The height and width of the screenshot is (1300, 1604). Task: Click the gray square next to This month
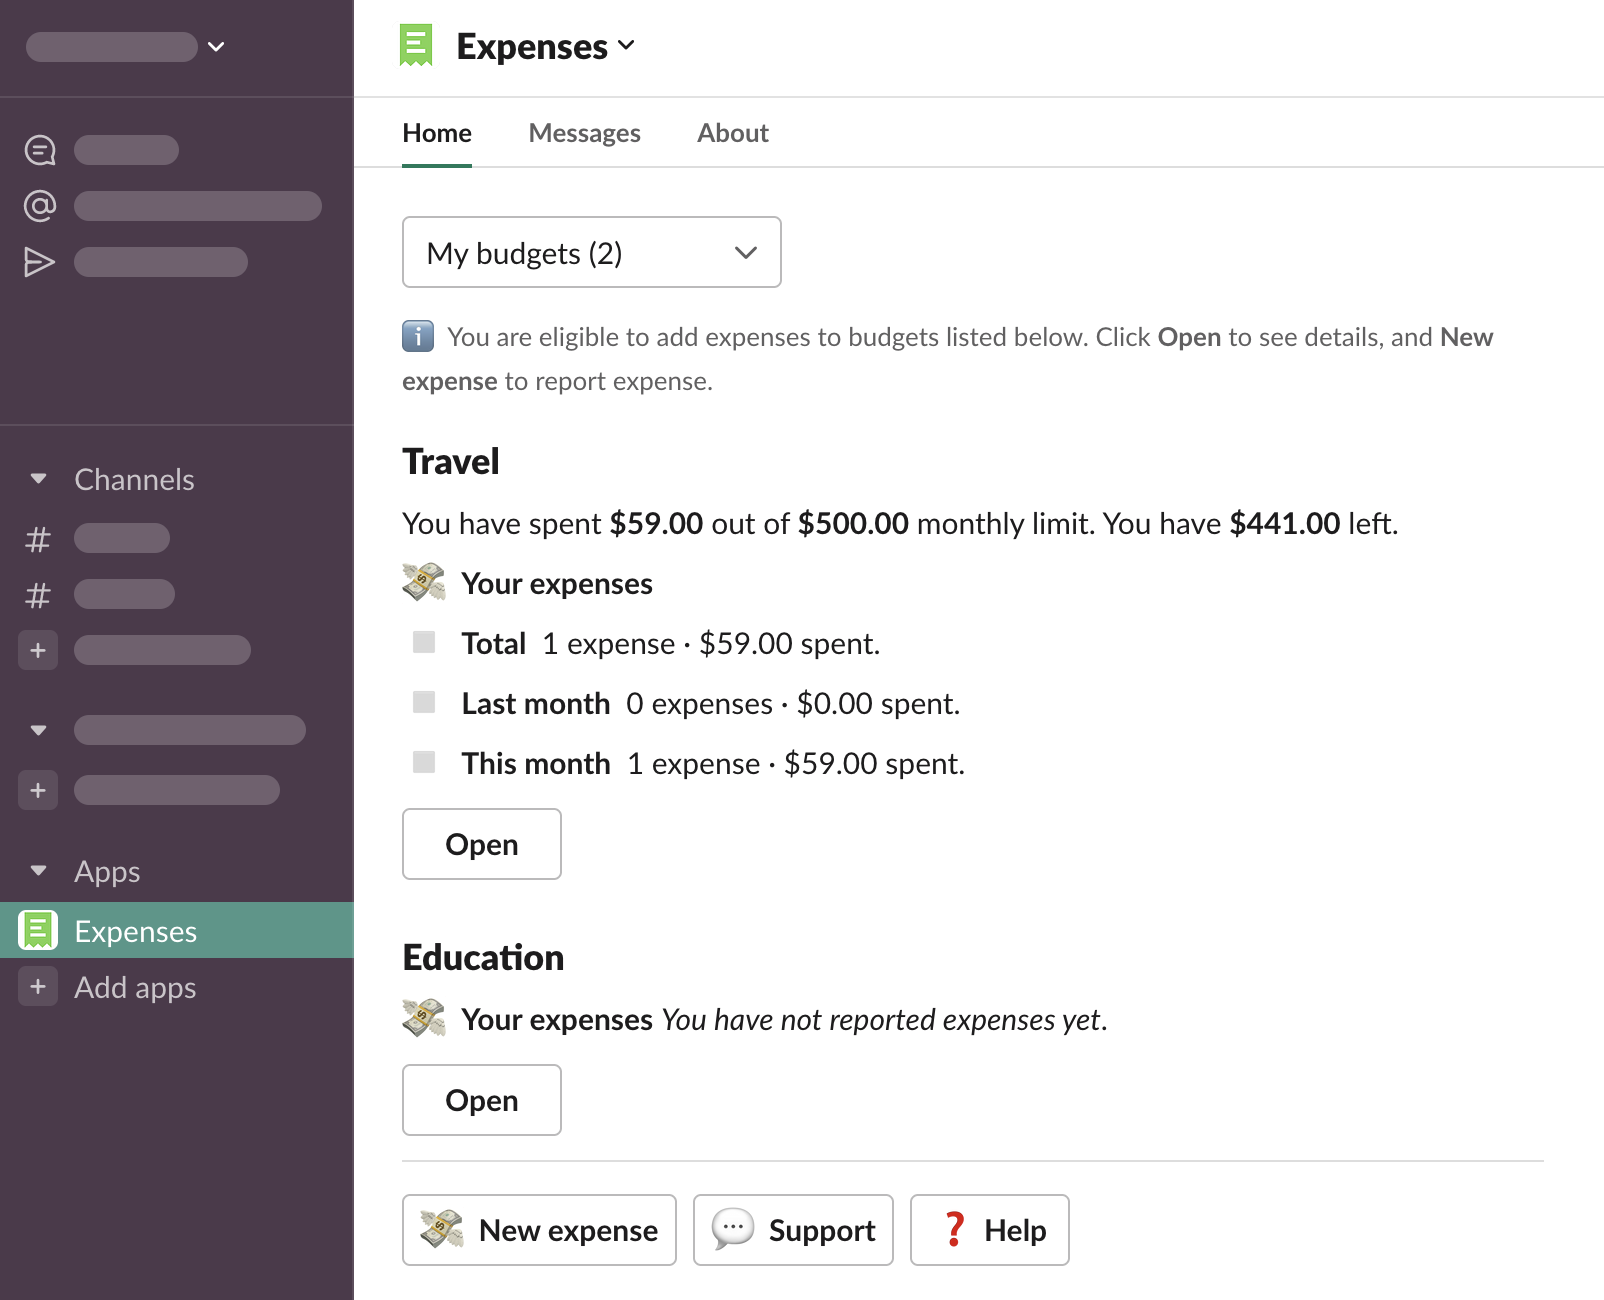click(x=424, y=762)
